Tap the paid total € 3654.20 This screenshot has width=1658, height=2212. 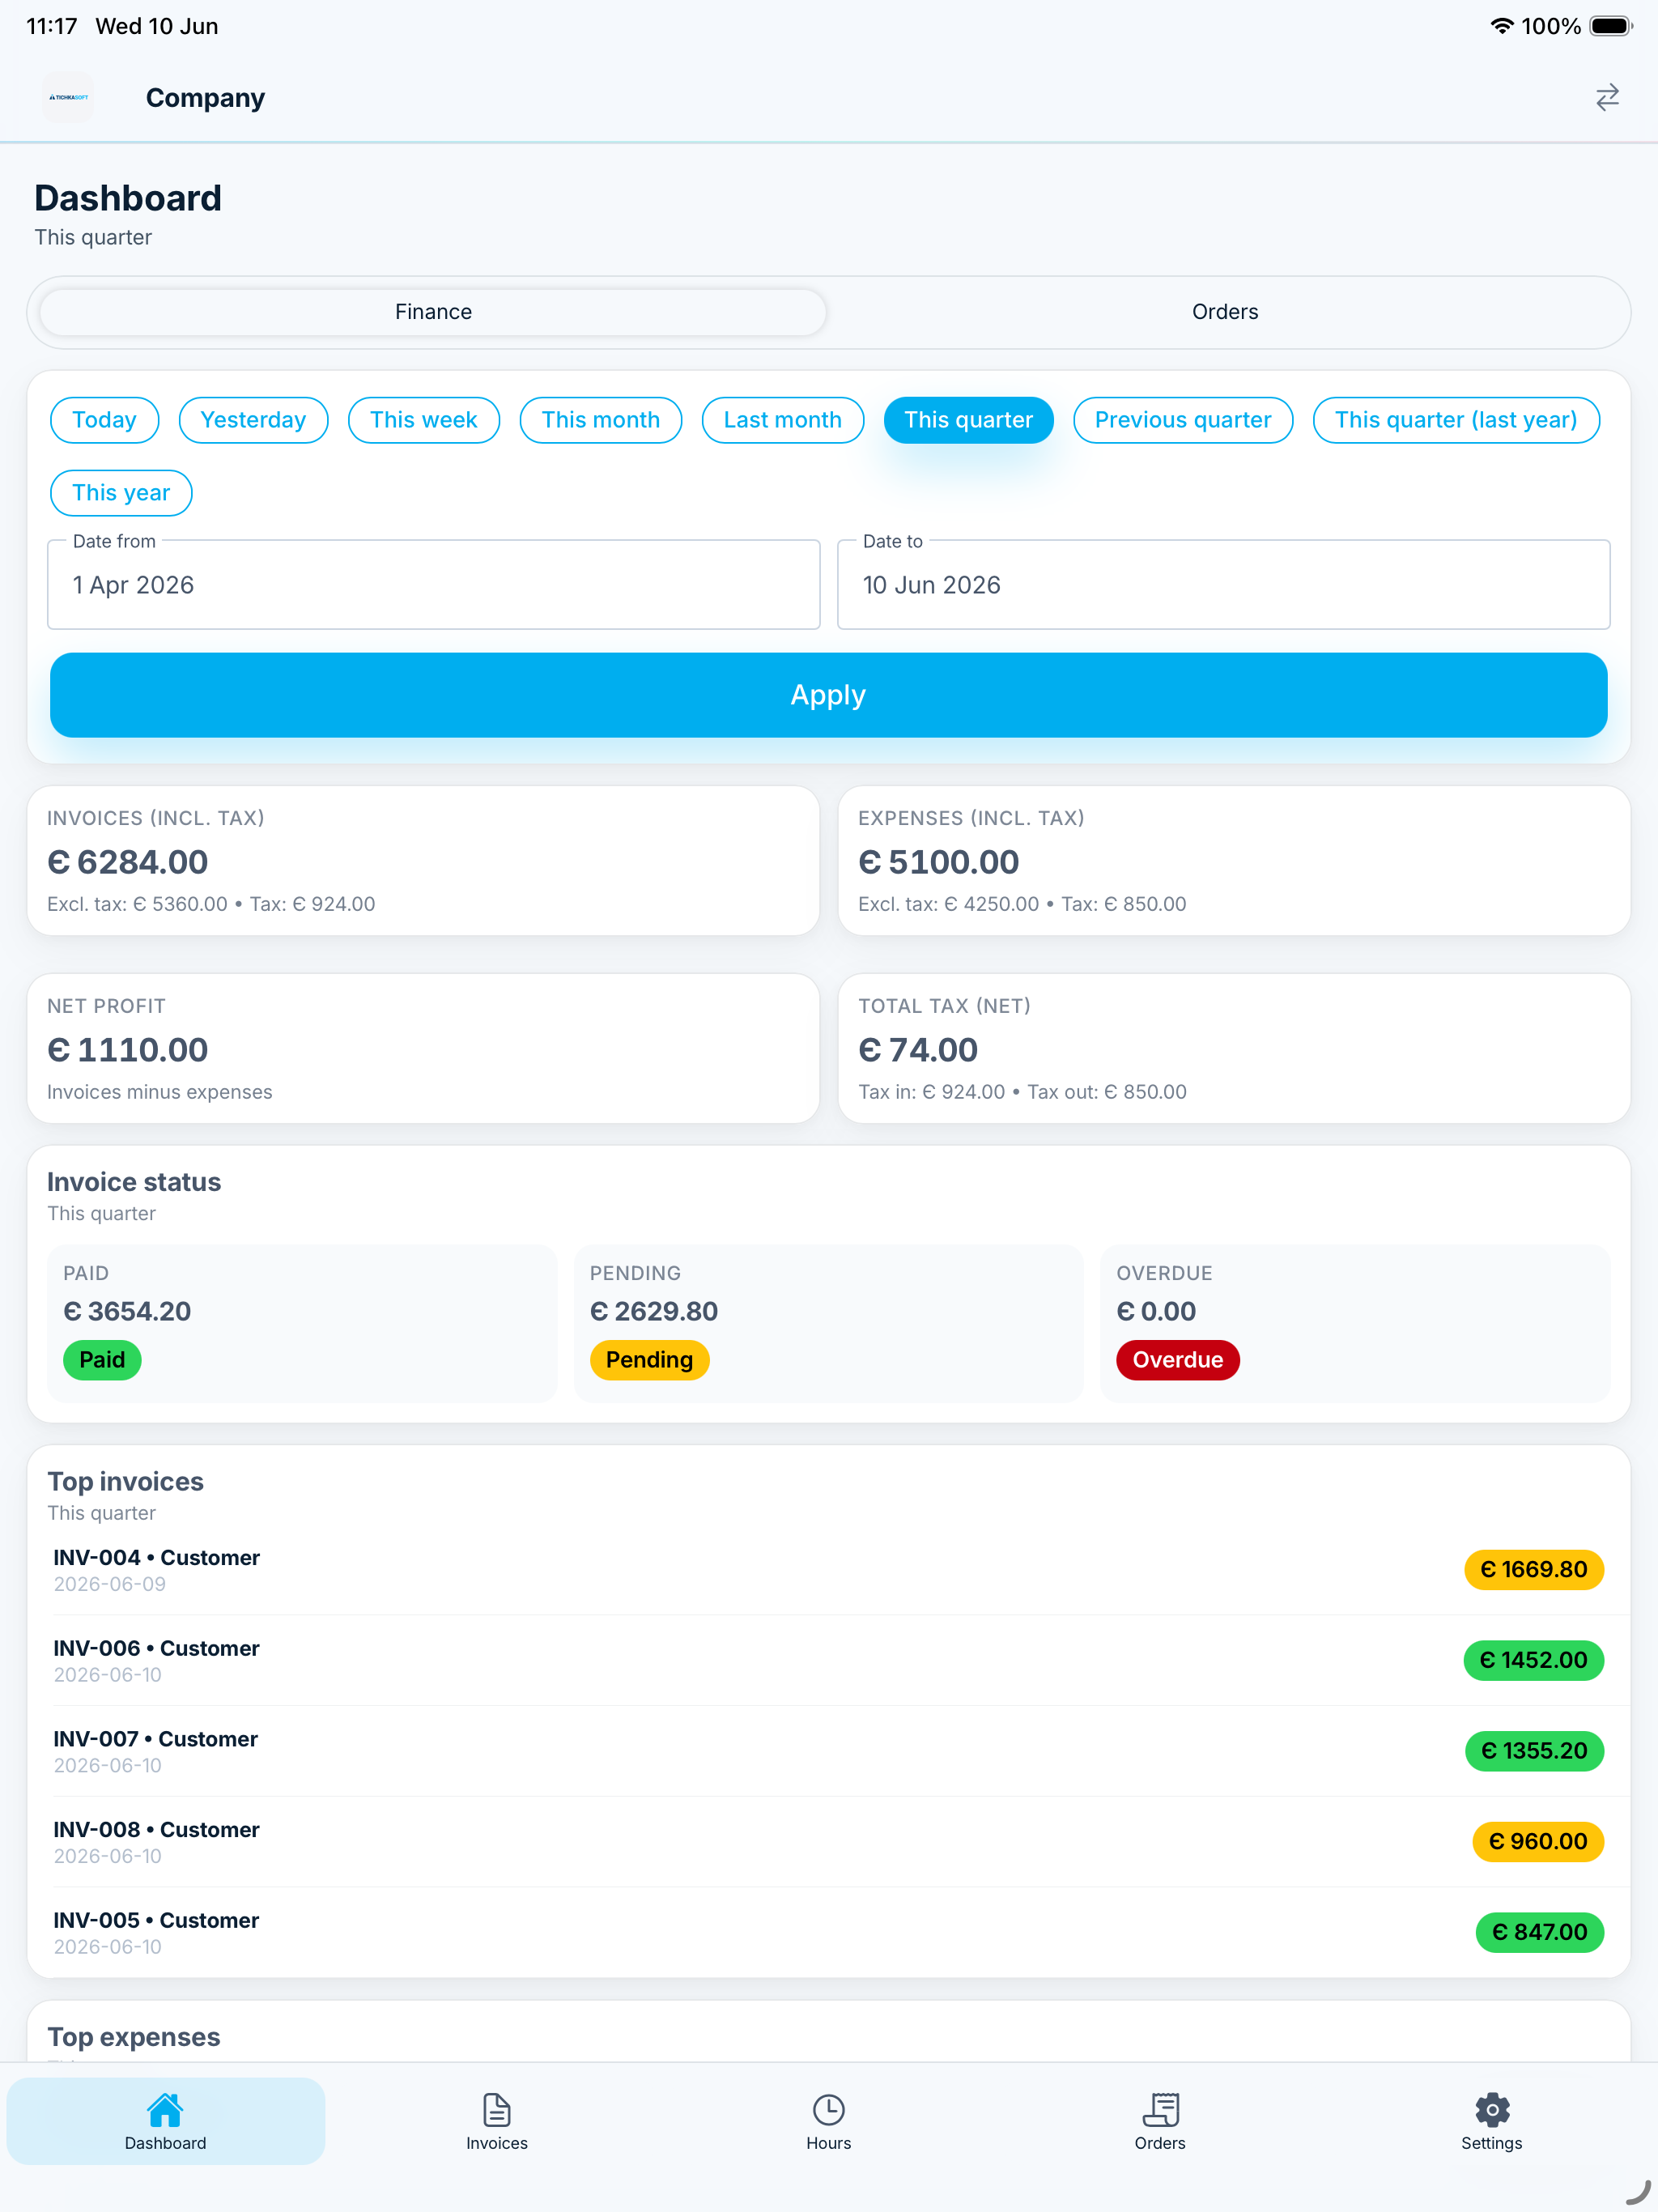(127, 1311)
